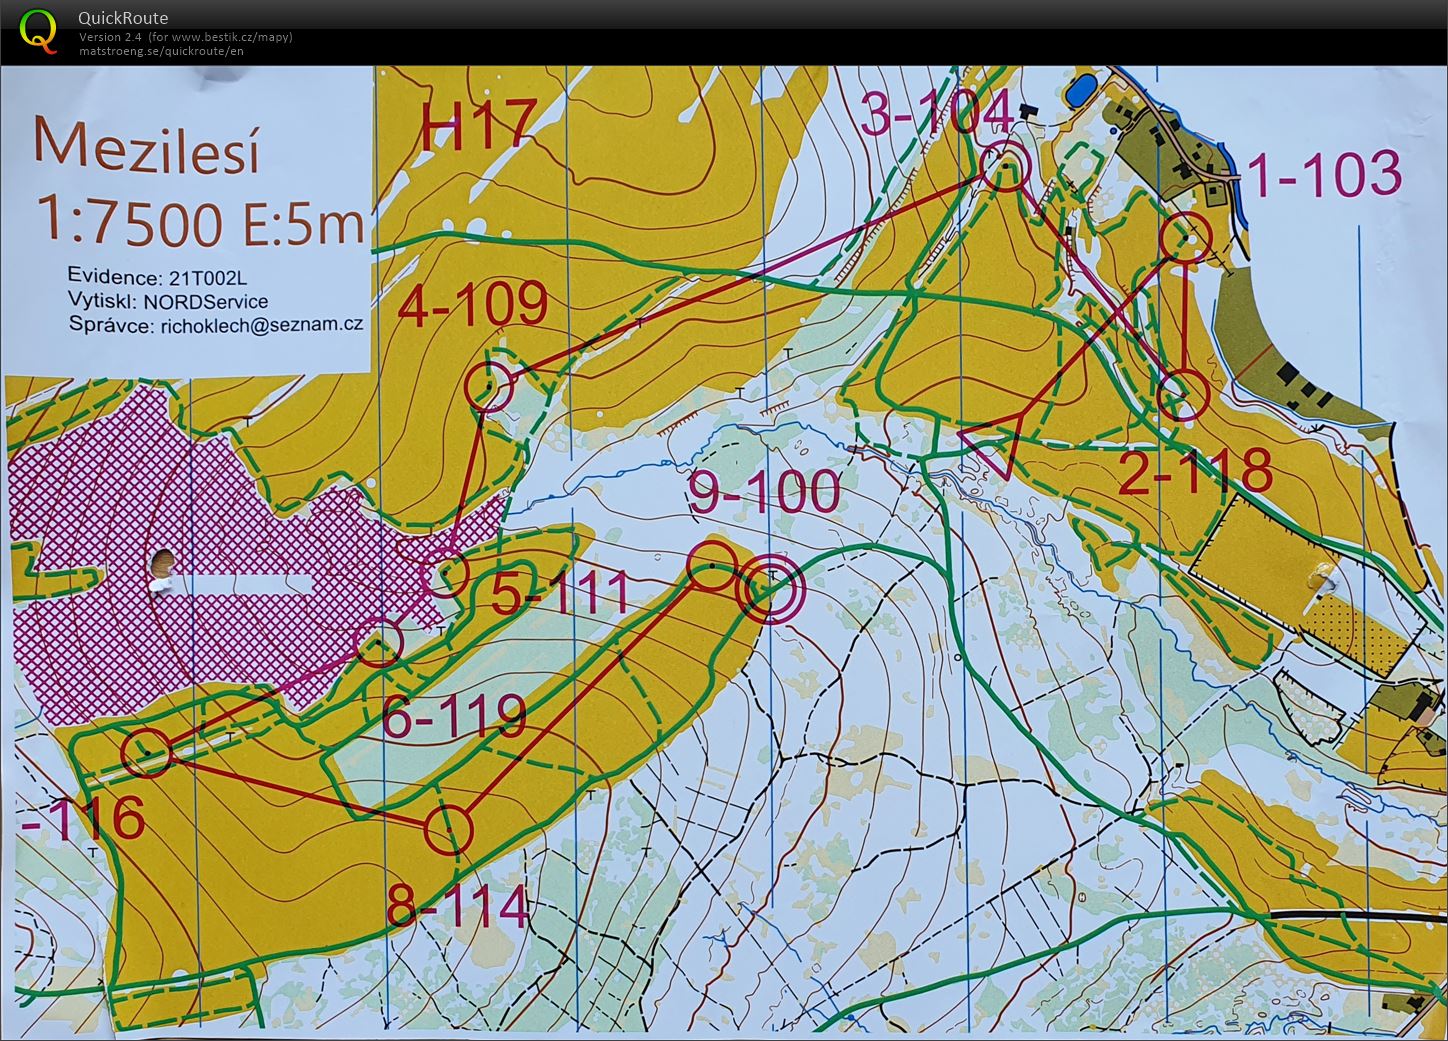Click the 1:7500 E:5m scale text
This screenshot has width=1448, height=1041.
point(201,221)
